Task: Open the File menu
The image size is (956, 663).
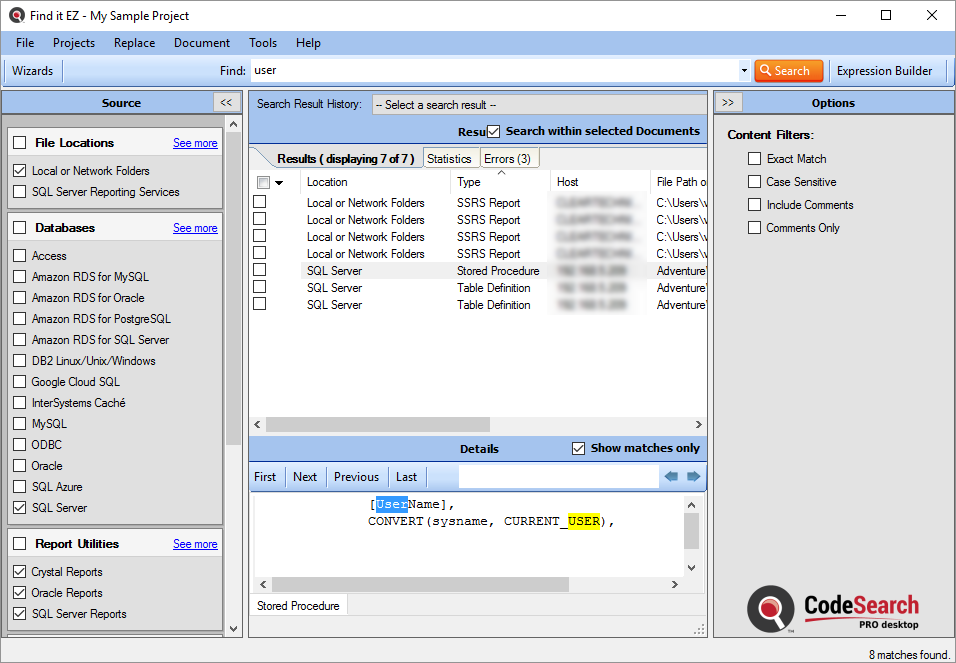Action: click(25, 43)
